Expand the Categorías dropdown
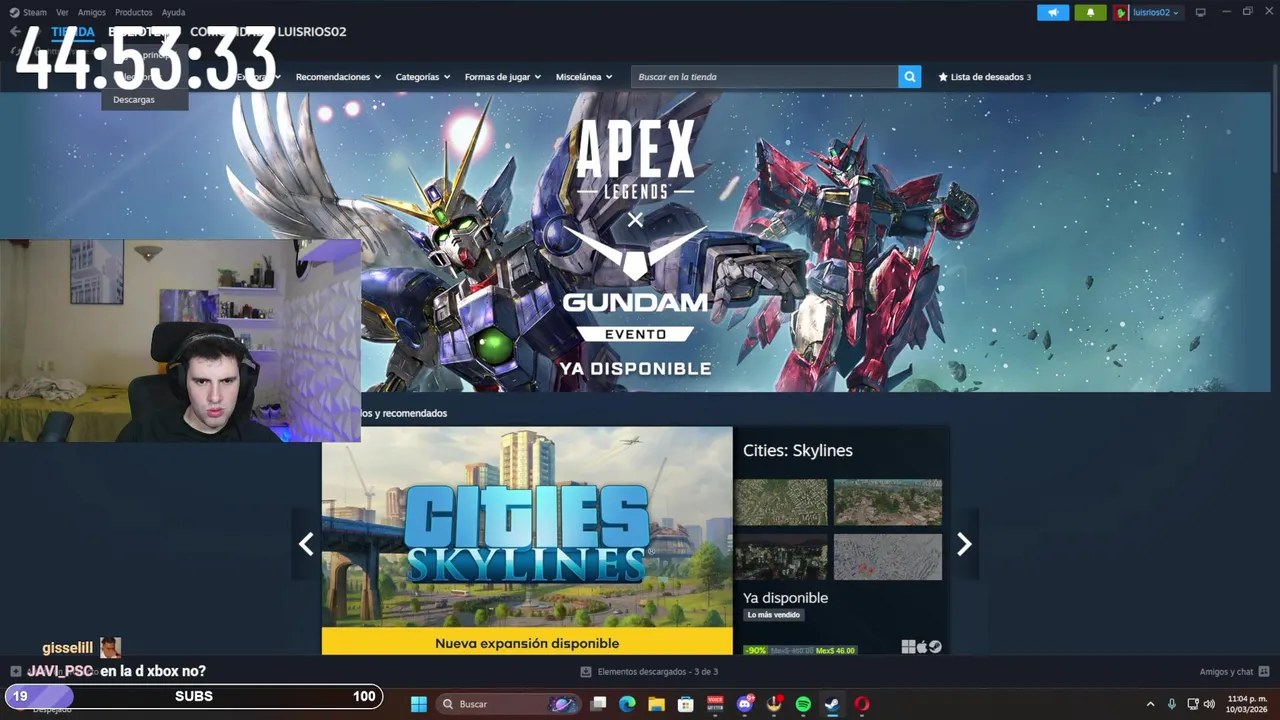The width and height of the screenshot is (1280, 720). point(422,77)
